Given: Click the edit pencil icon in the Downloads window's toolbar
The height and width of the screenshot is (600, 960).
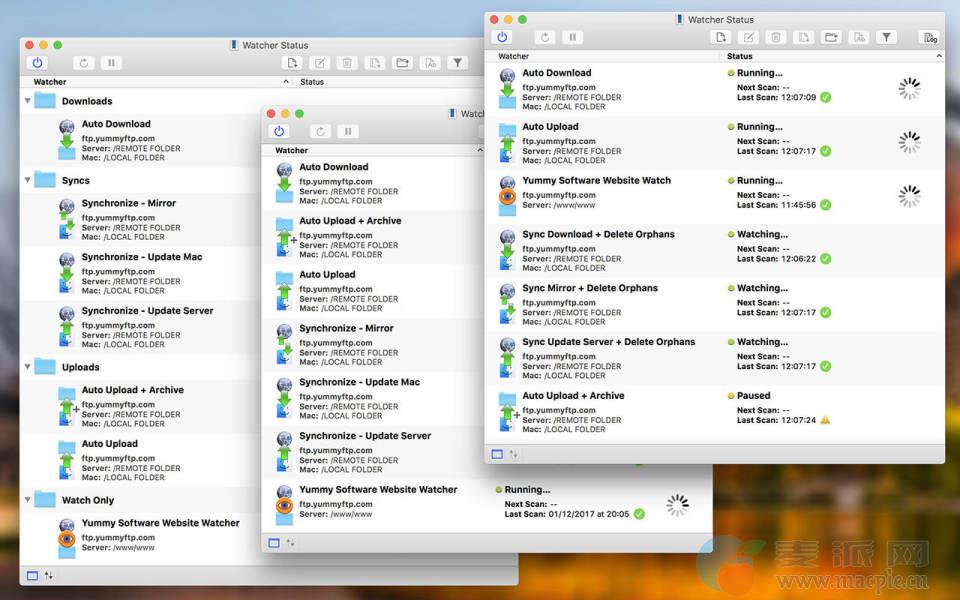Looking at the screenshot, I should [319, 63].
